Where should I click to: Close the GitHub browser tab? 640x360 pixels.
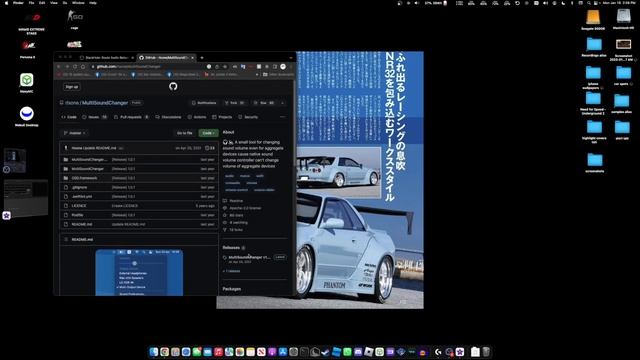coord(193,58)
